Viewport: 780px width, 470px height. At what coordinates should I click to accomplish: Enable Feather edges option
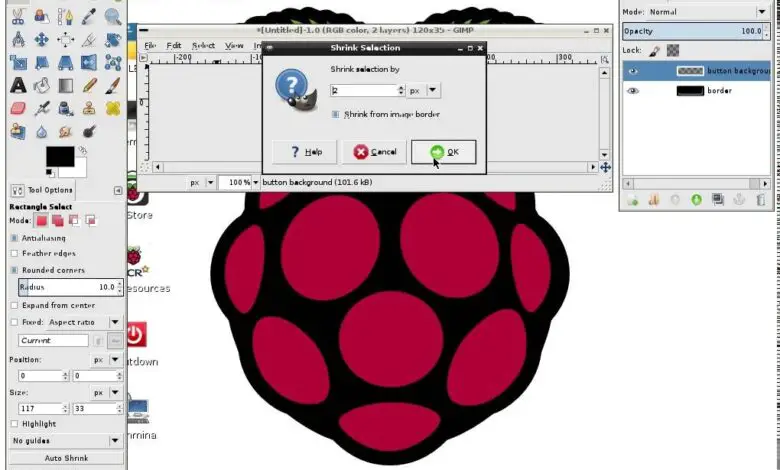pyautogui.click(x=14, y=253)
